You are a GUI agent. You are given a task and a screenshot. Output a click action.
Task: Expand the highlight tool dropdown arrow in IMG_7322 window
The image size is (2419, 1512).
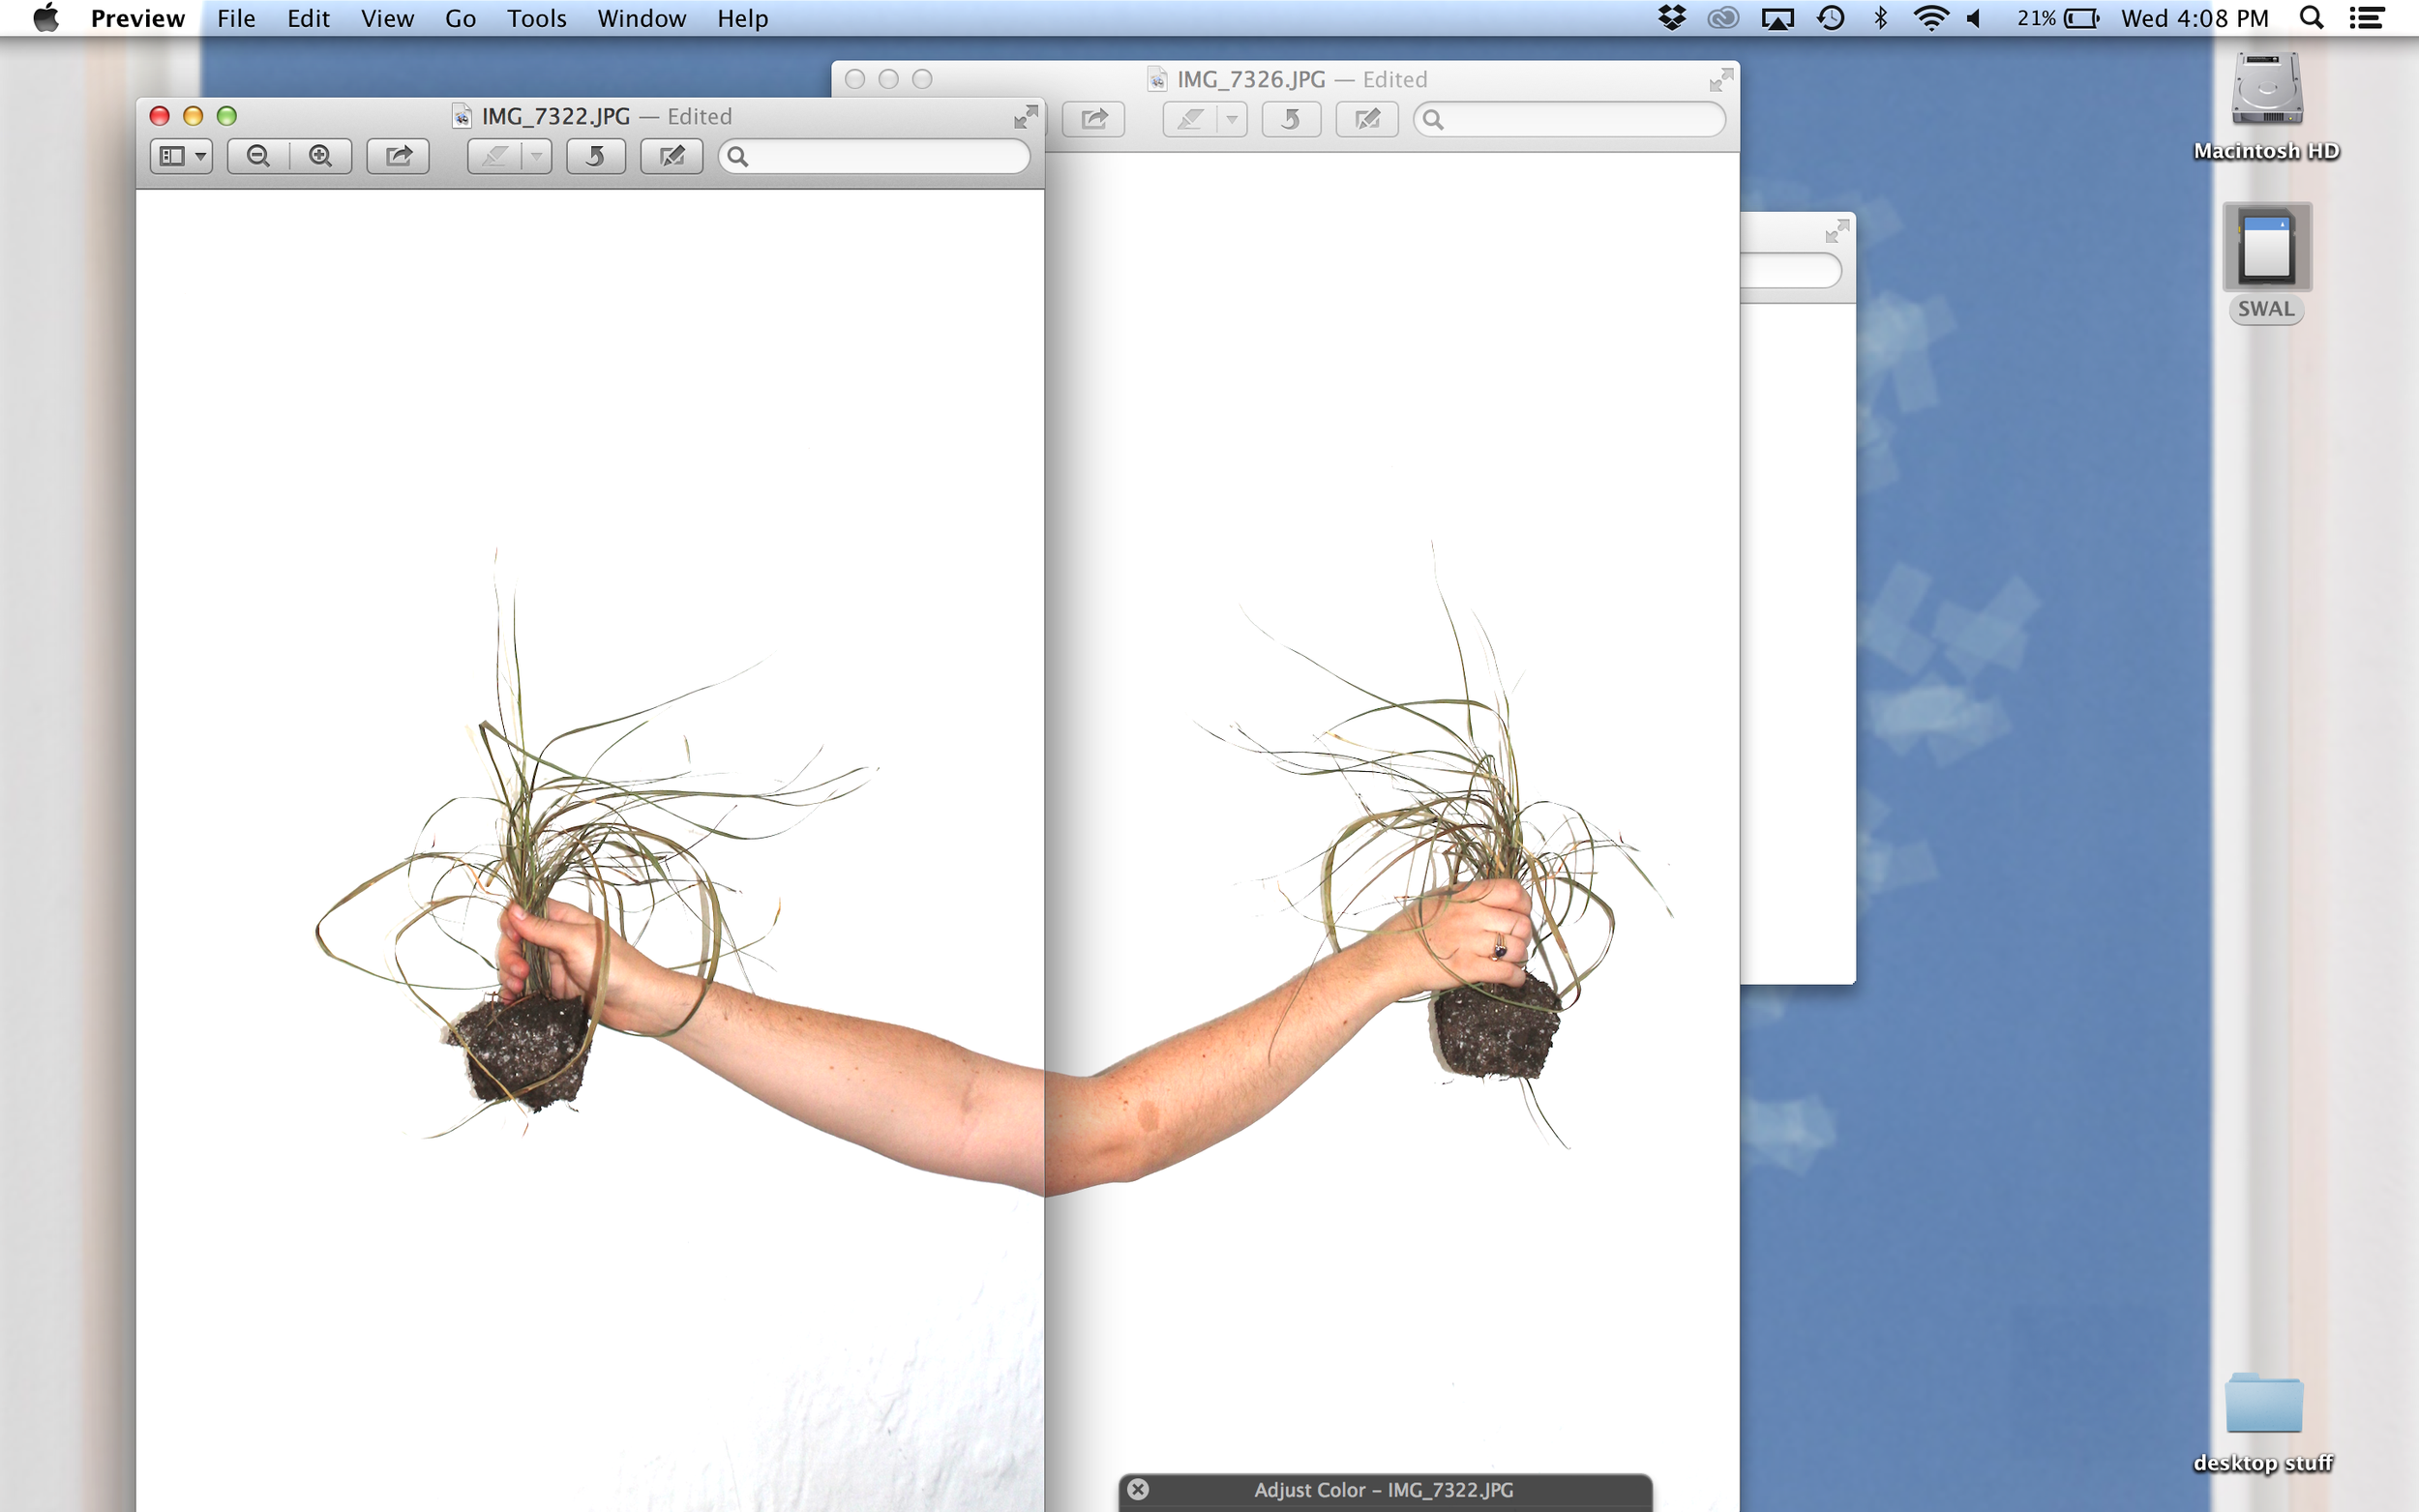(537, 156)
